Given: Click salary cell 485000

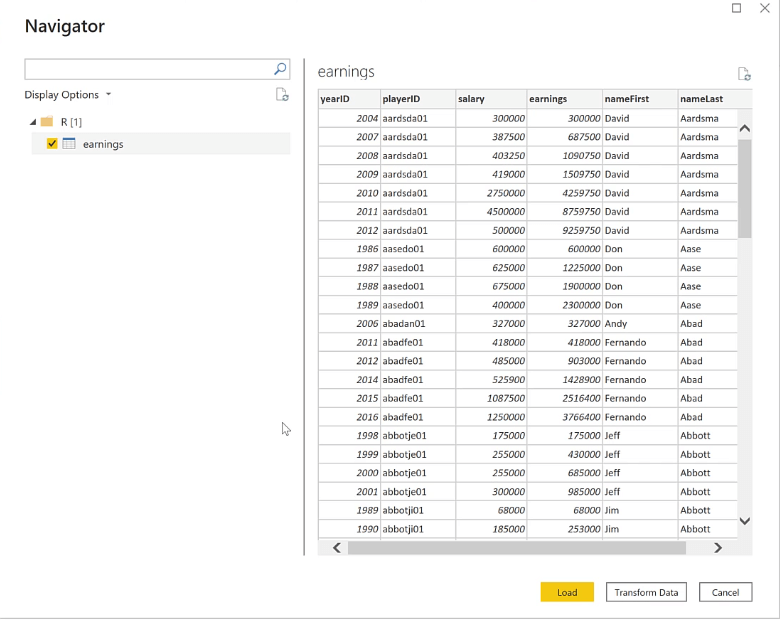Looking at the screenshot, I should click(491, 361).
